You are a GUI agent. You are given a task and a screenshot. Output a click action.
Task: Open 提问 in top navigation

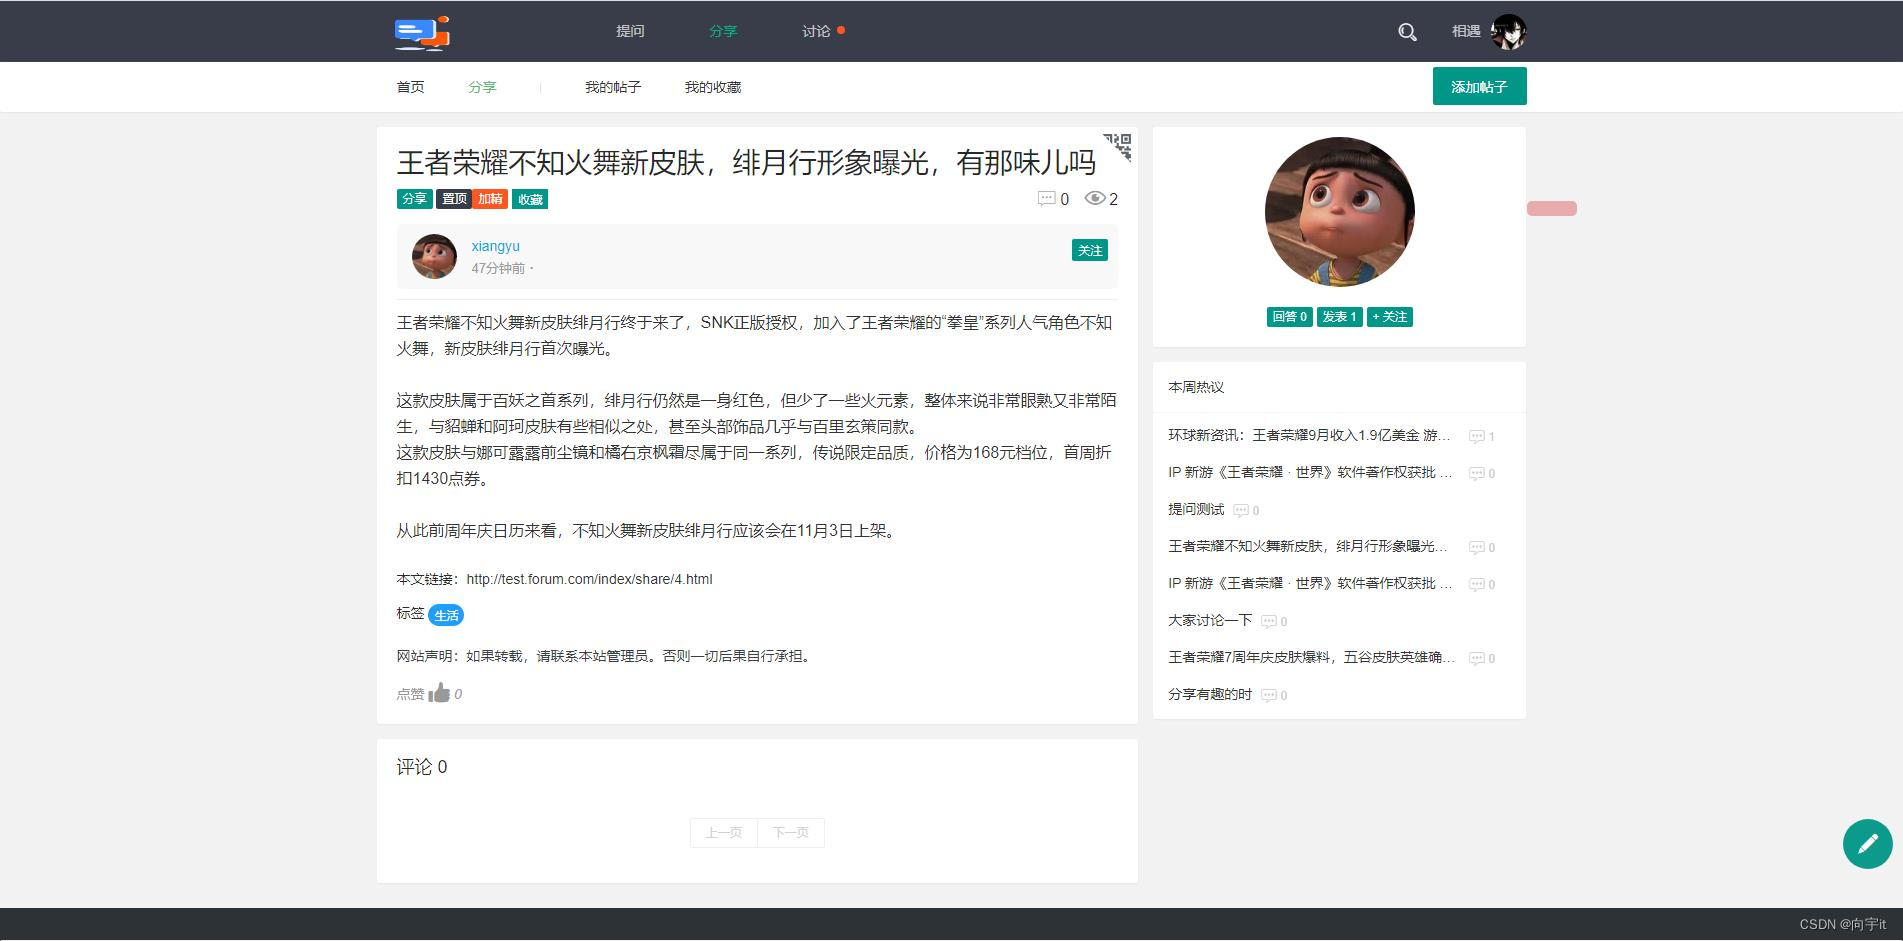[x=630, y=31]
